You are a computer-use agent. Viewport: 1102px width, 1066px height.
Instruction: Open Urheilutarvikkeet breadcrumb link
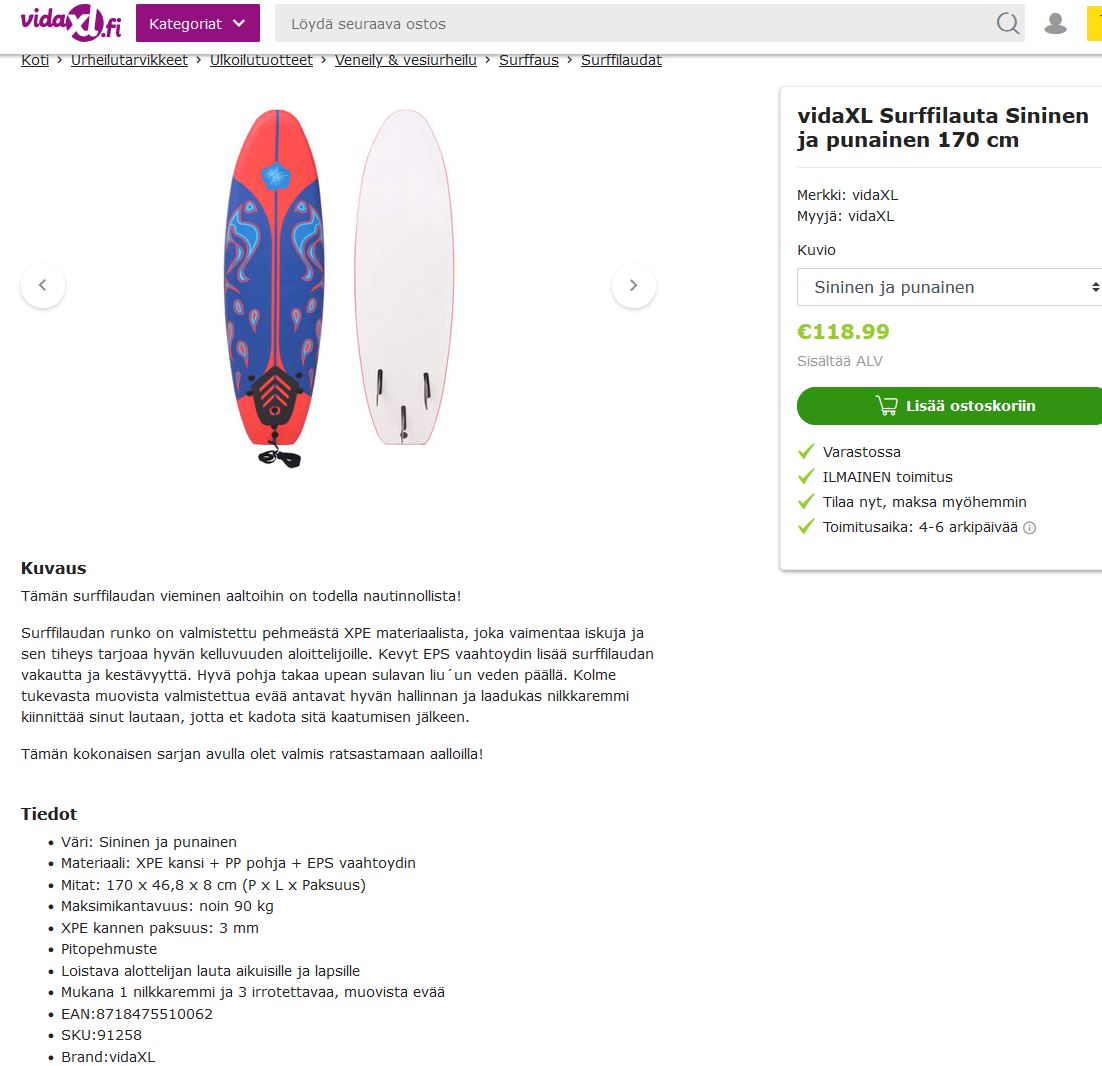pos(129,60)
